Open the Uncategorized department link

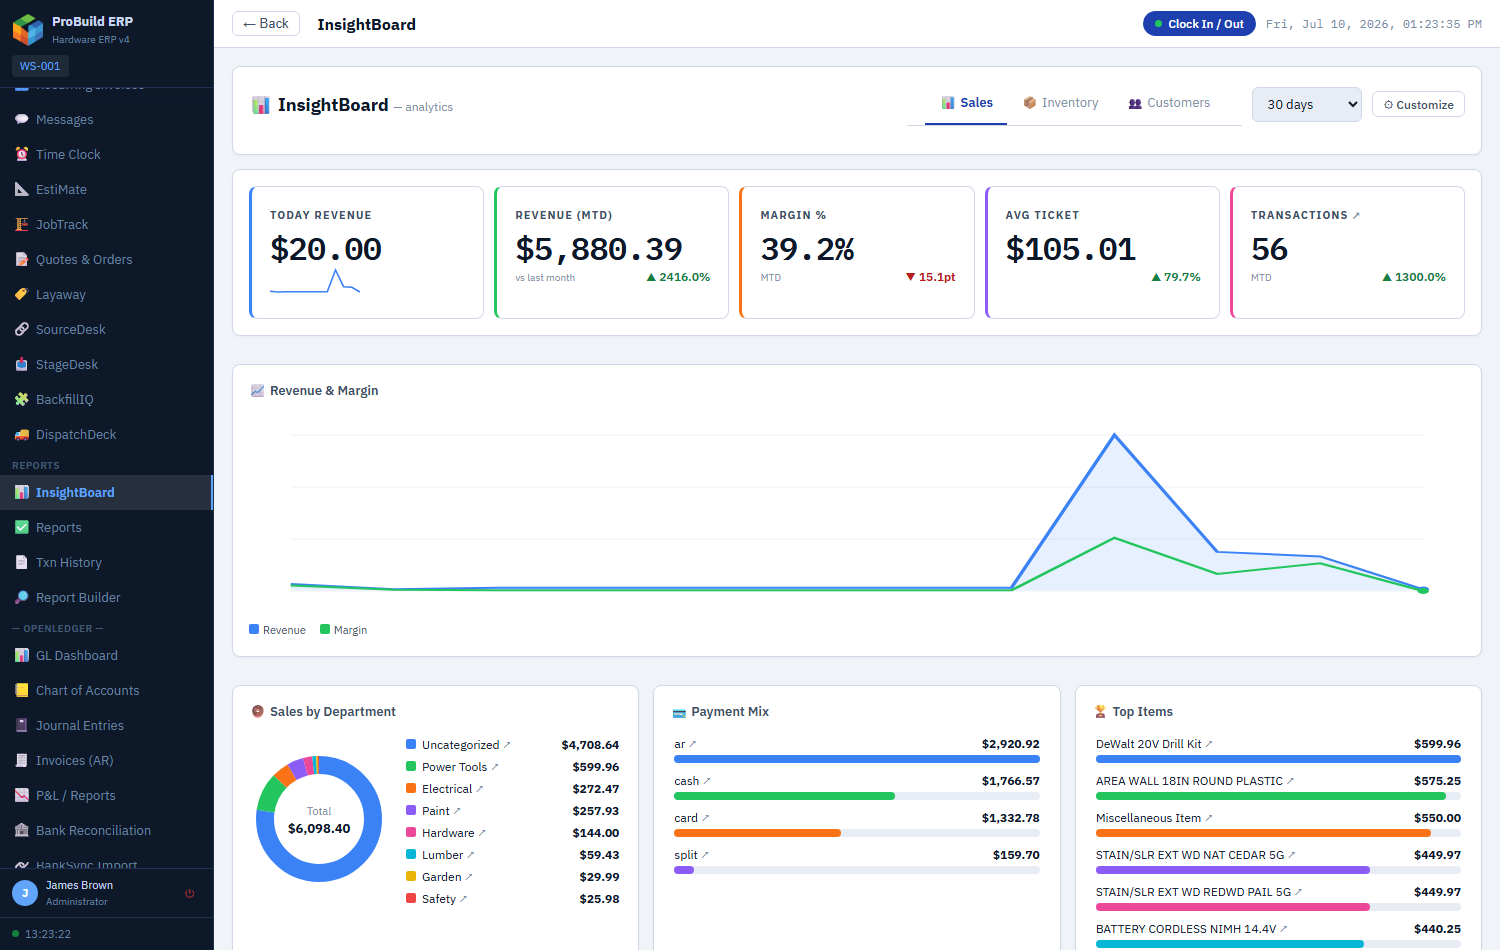(466, 745)
